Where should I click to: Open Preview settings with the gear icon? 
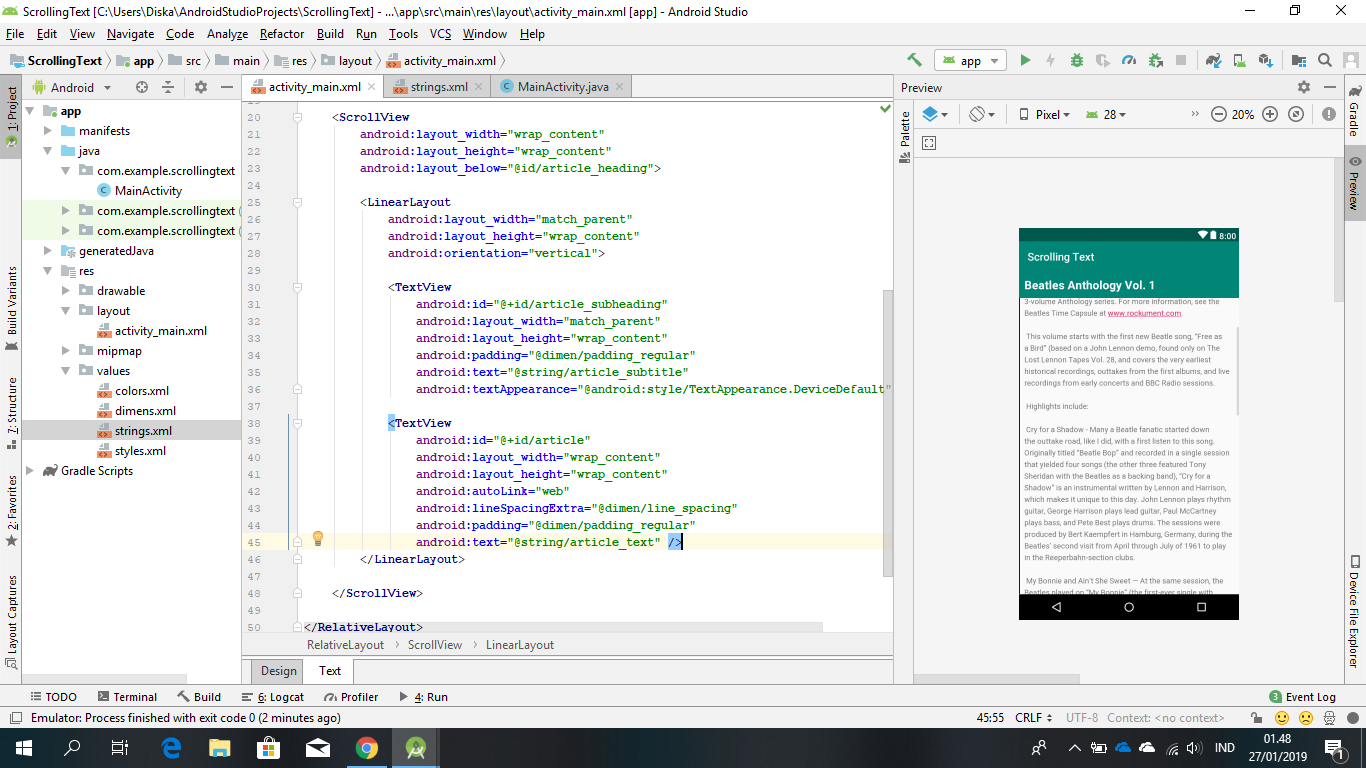pyautogui.click(x=1304, y=87)
